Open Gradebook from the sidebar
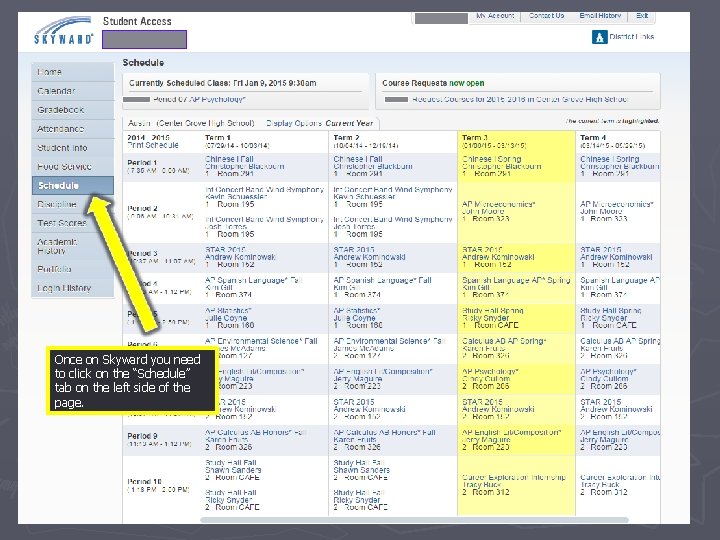 [x=73, y=110]
